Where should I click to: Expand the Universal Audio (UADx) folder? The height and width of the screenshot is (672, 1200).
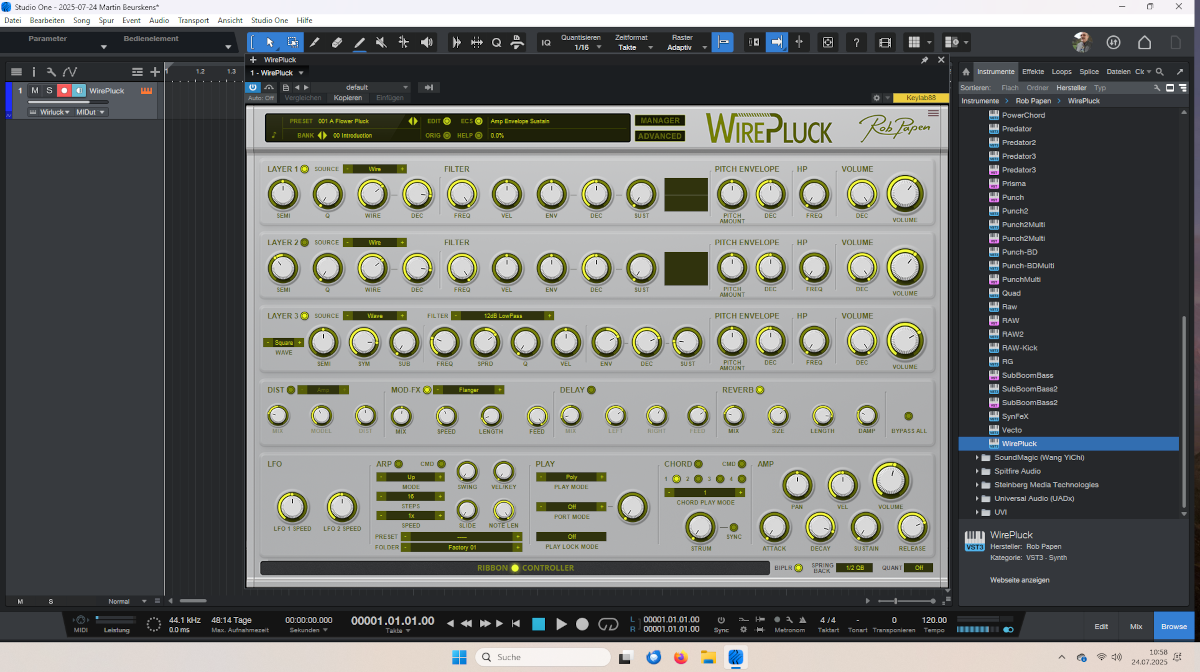click(x=977, y=498)
